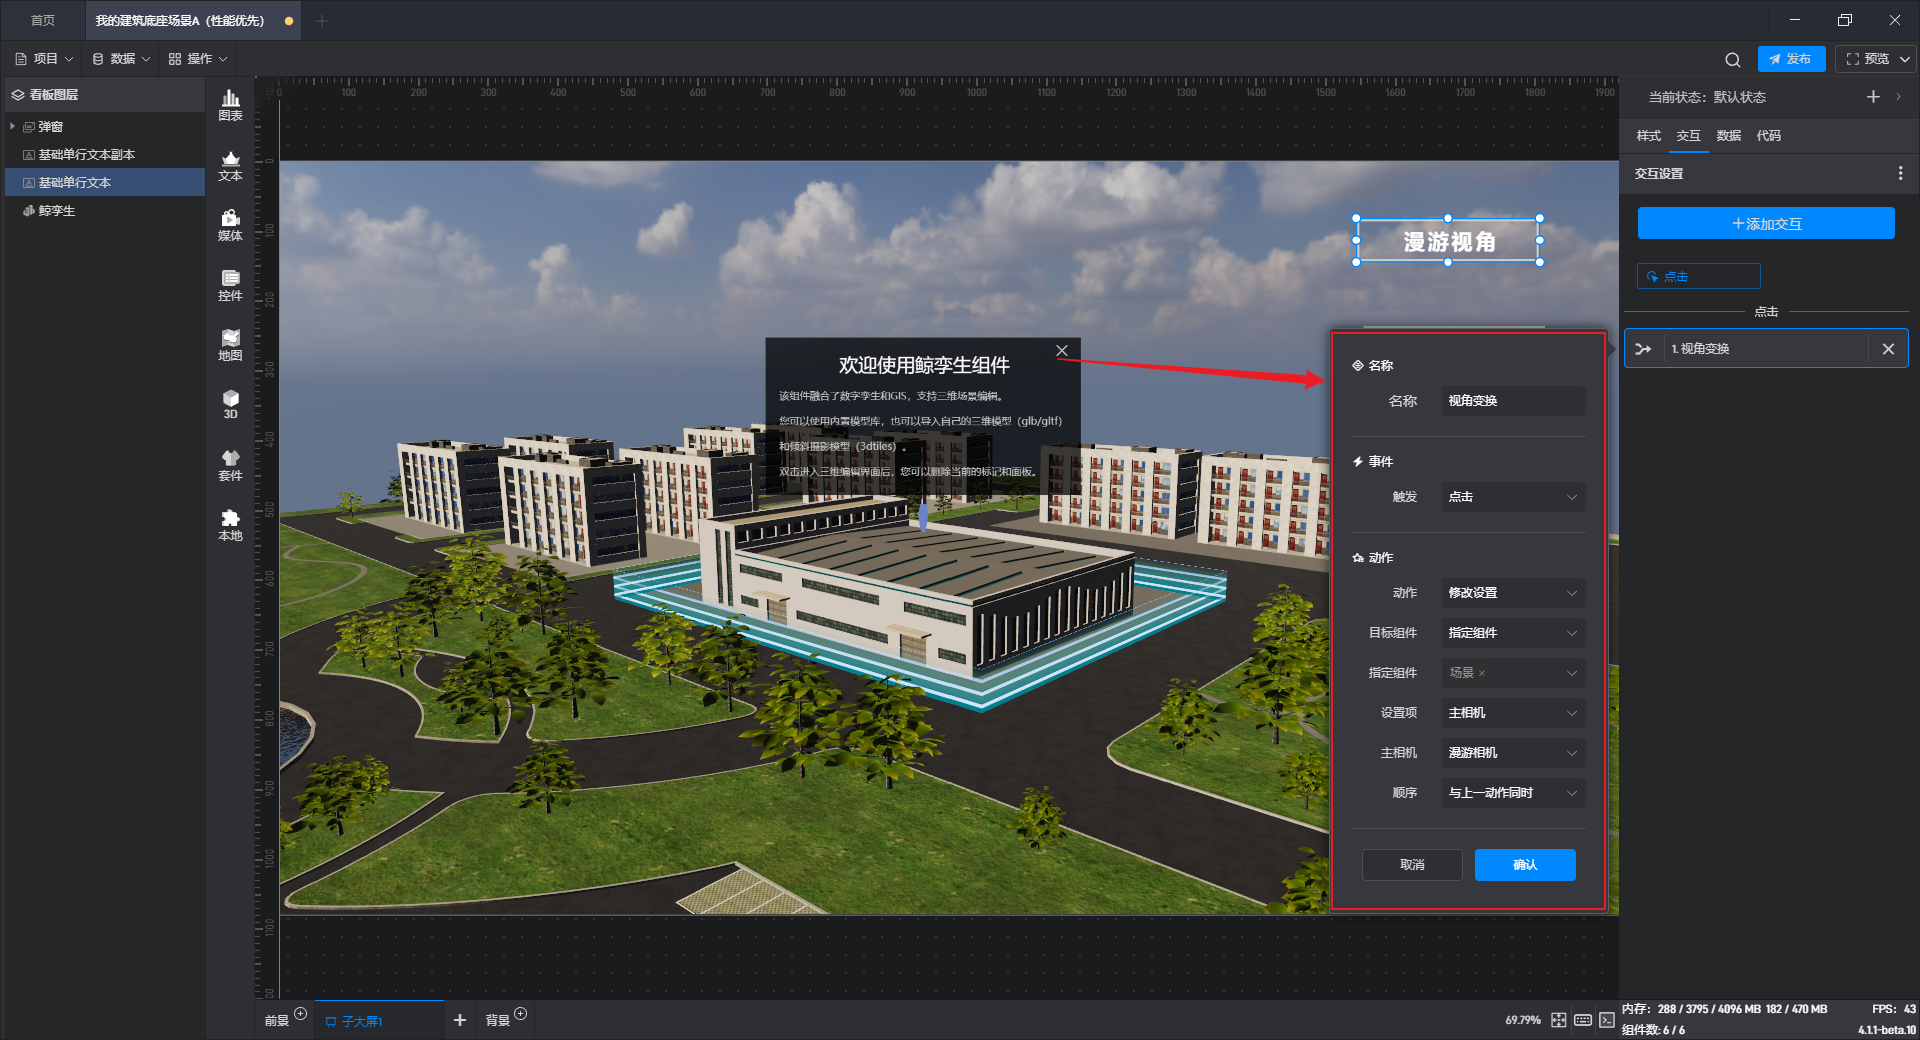1920x1040 pixels.
Task: Delete the 1.视角变换 interaction entry
Action: [x=1888, y=349]
